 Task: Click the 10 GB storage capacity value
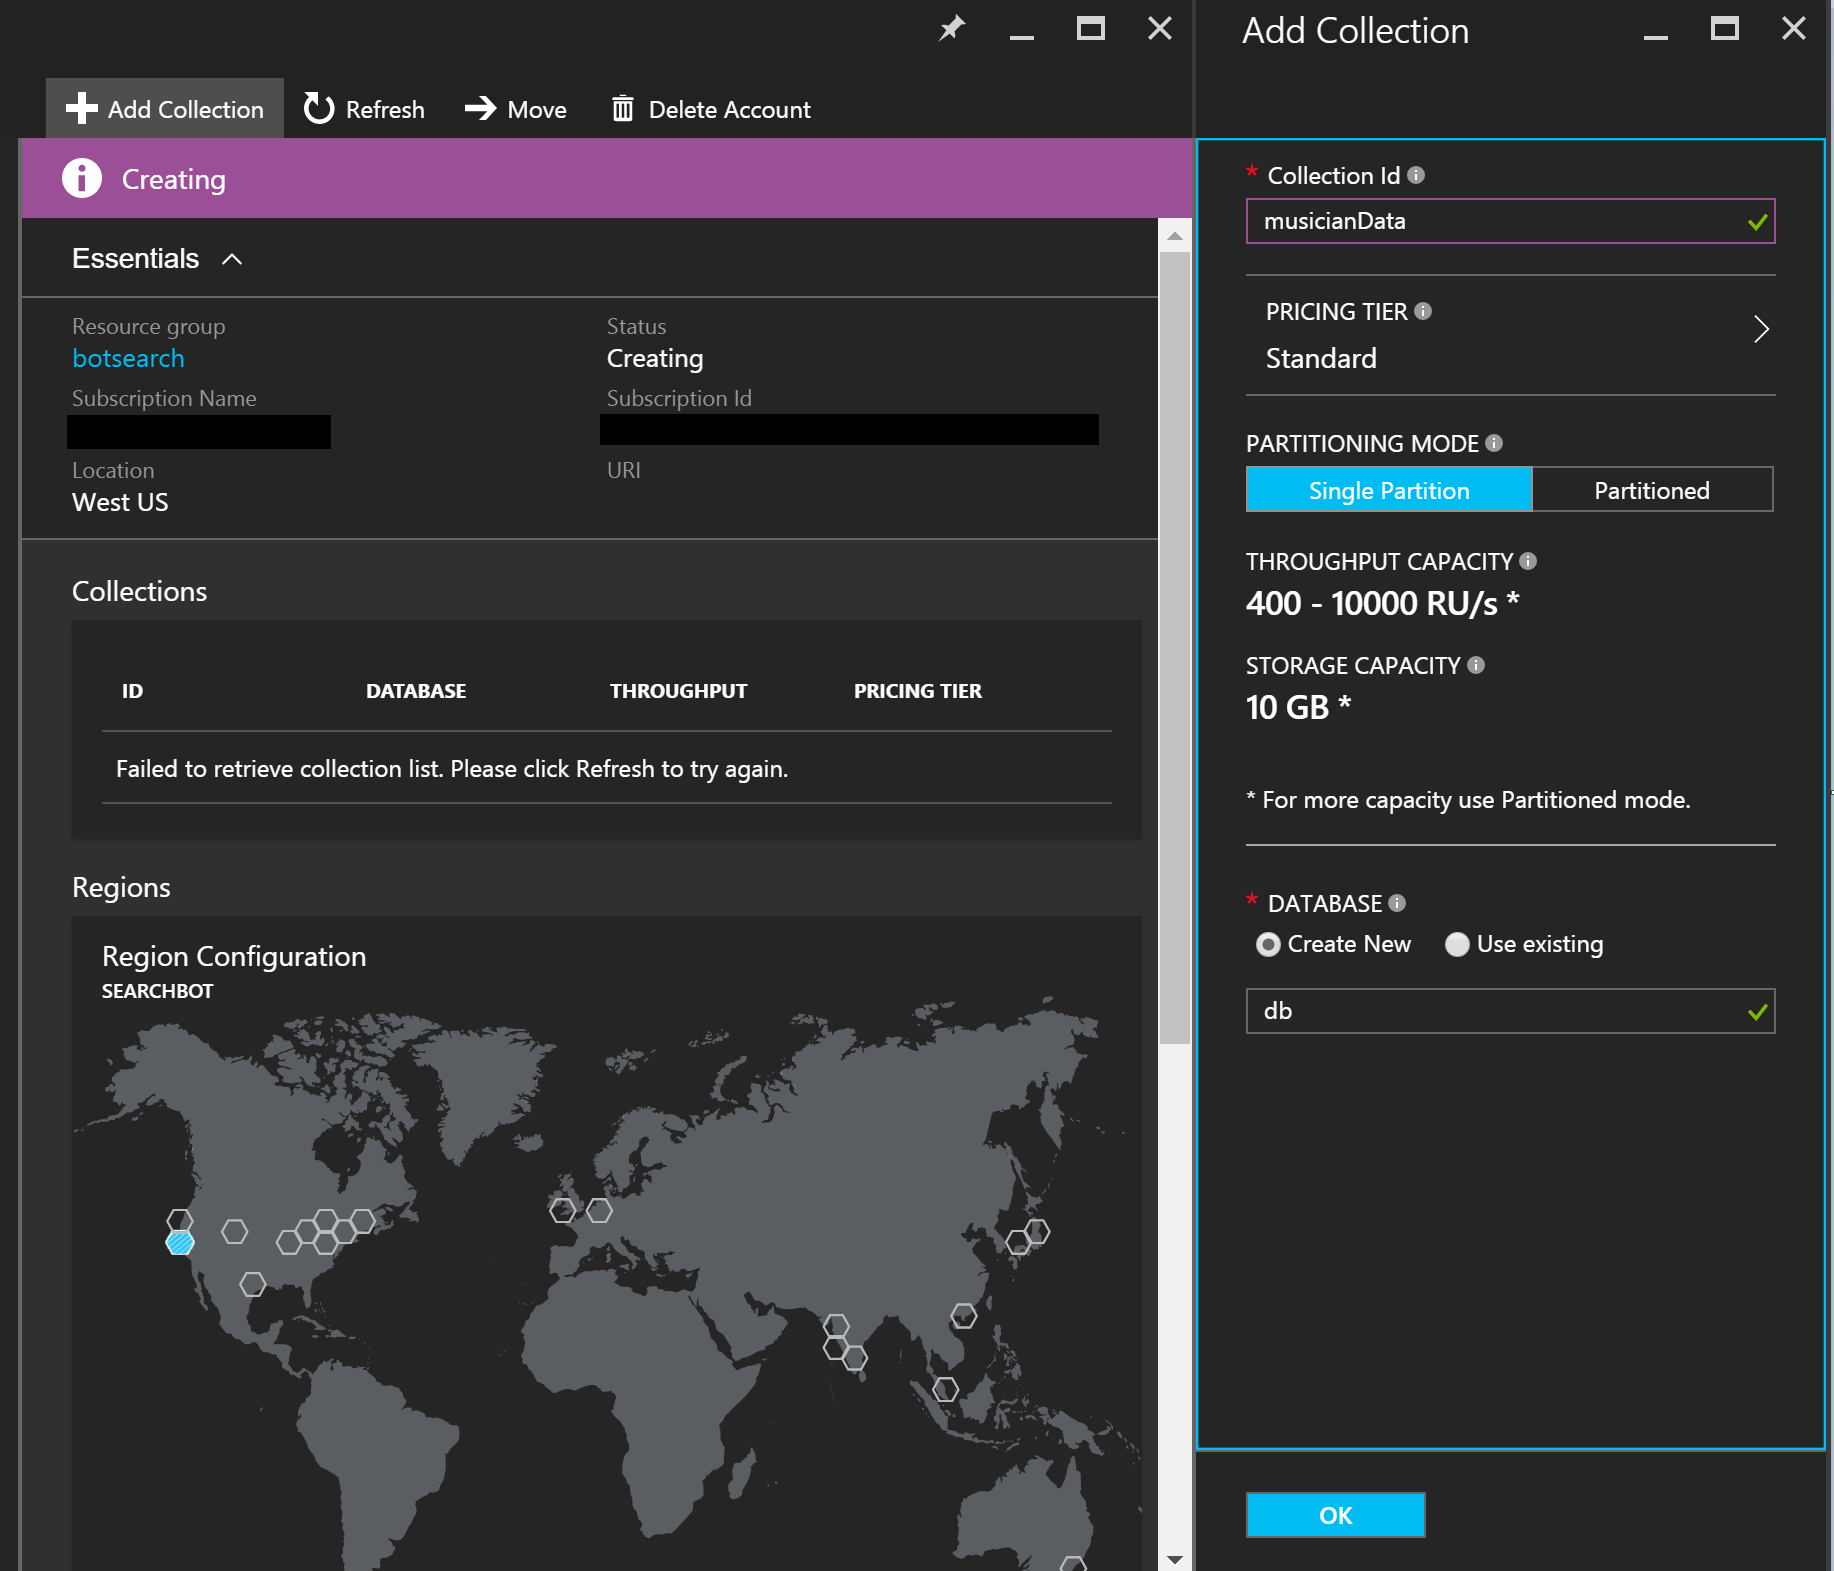coord(1298,707)
